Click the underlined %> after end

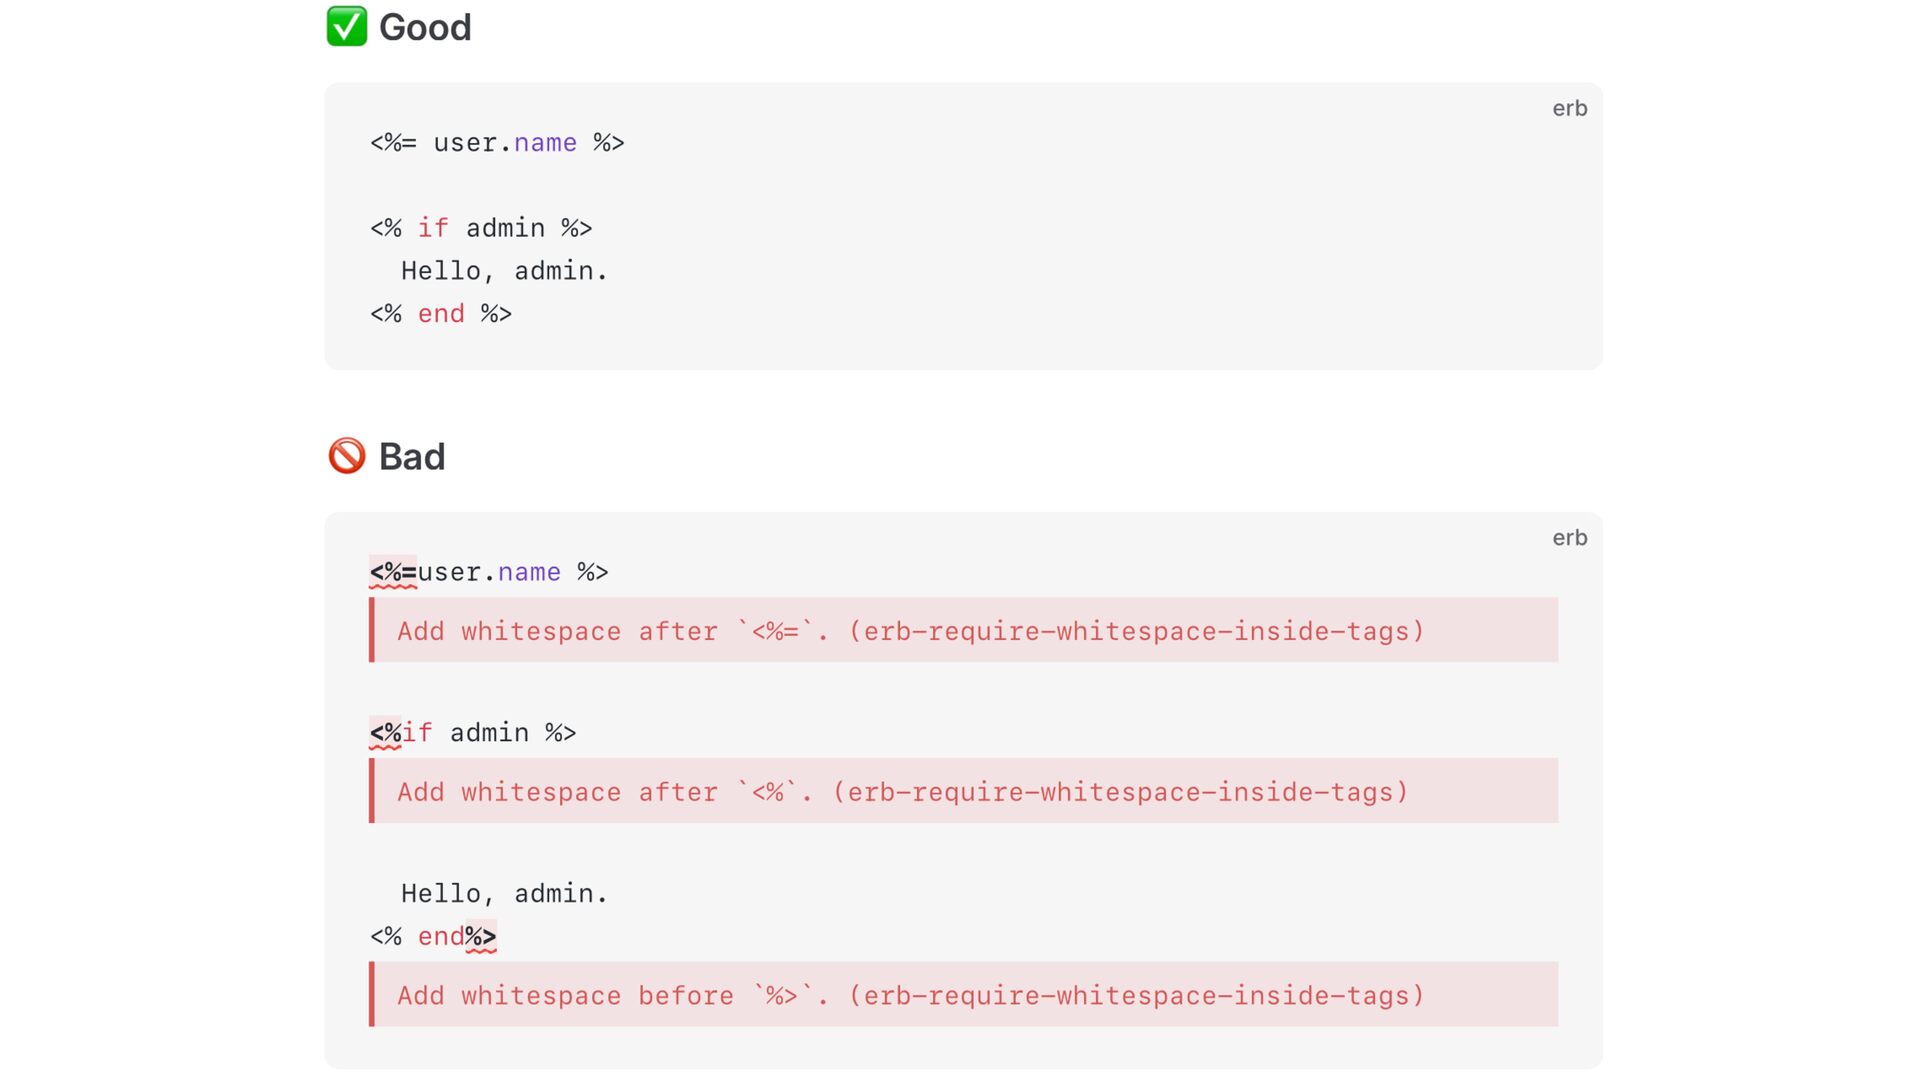coord(481,937)
